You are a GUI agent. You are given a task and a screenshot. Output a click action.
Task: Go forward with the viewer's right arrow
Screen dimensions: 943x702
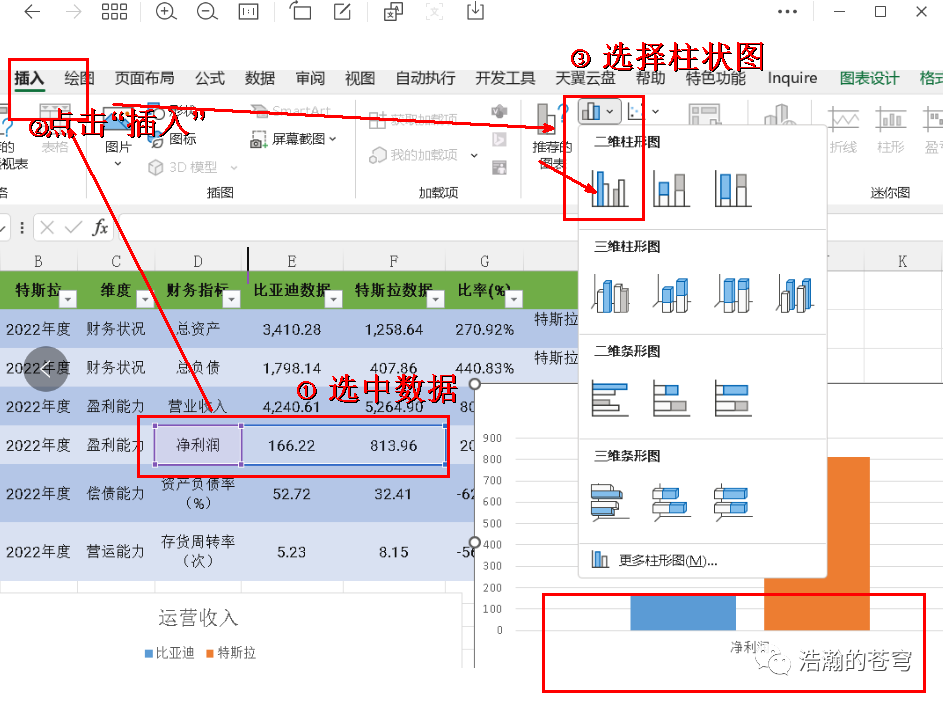tap(73, 11)
